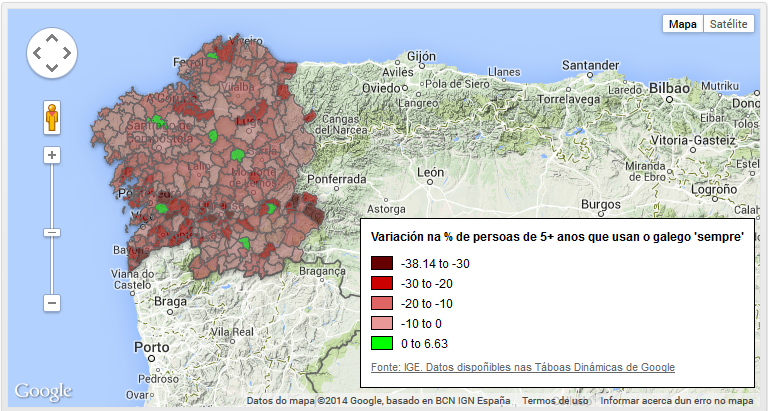Click the pan left arrow on navigation control
This screenshot has width=768, height=411.
(37, 54)
